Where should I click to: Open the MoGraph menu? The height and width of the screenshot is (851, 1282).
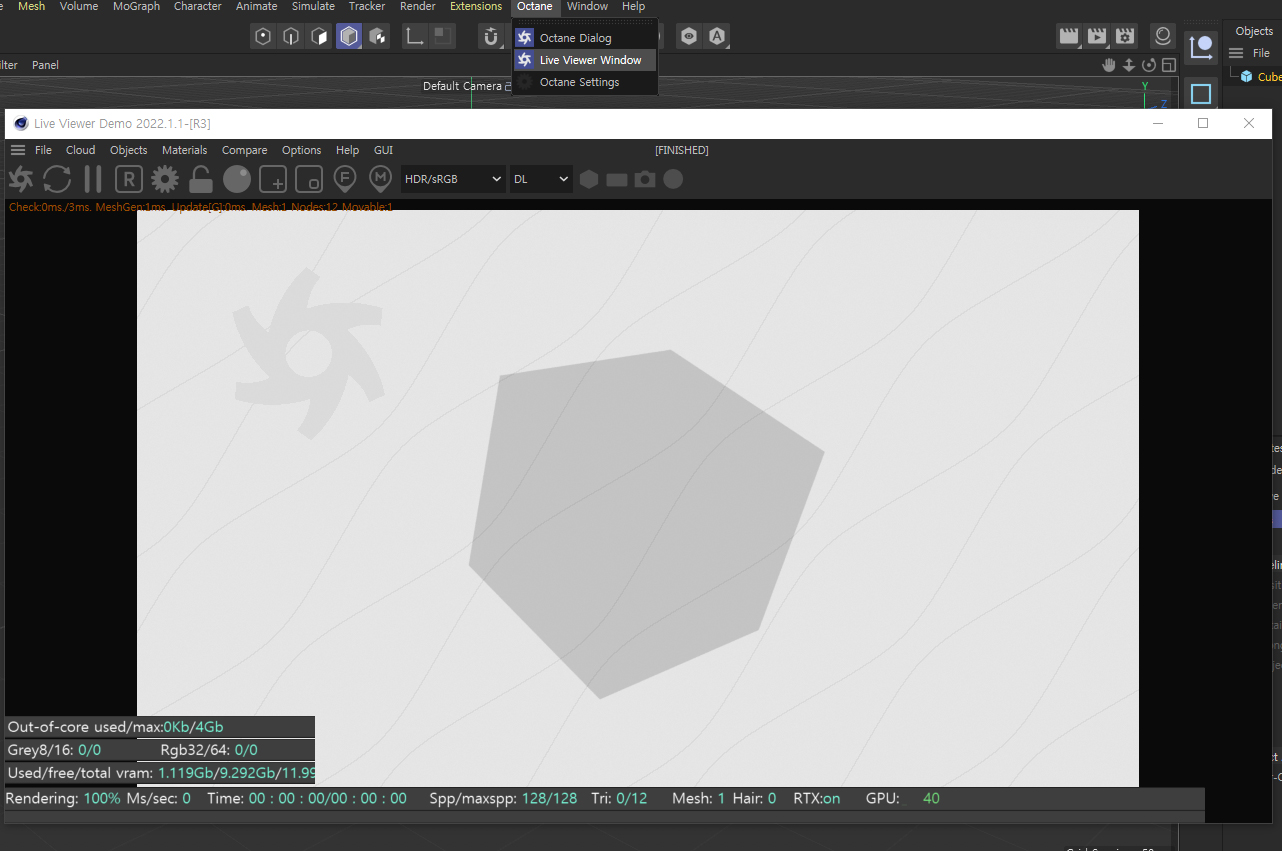(x=136, y=6)
